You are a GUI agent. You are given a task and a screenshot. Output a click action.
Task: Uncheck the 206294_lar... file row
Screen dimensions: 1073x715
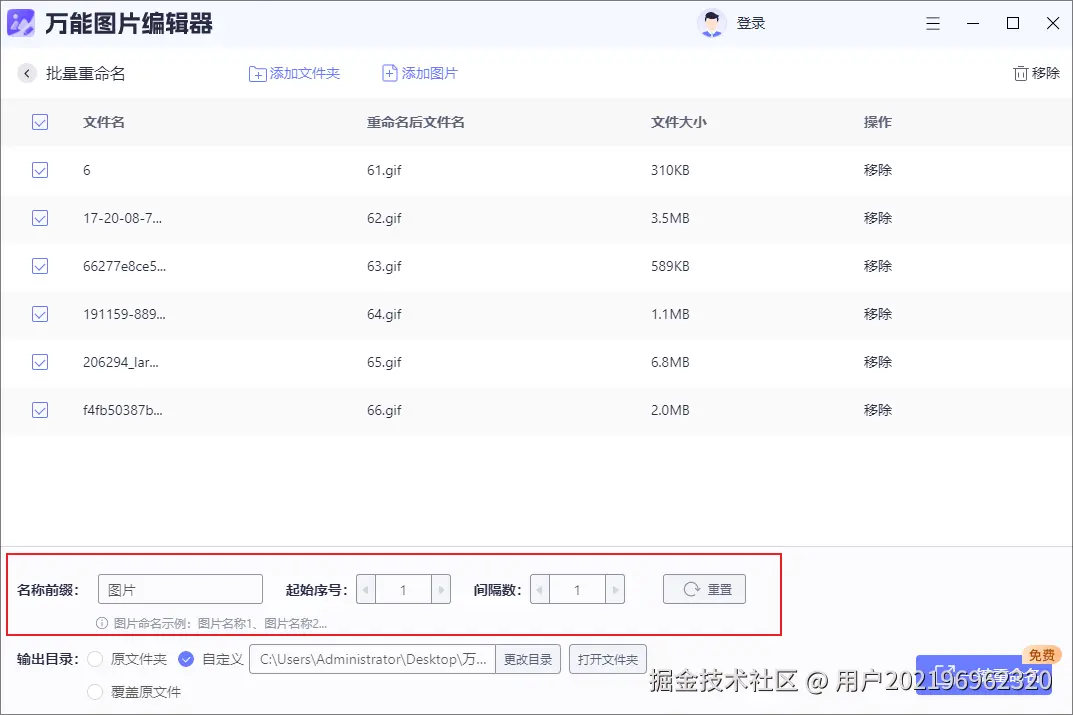point(40,362)
